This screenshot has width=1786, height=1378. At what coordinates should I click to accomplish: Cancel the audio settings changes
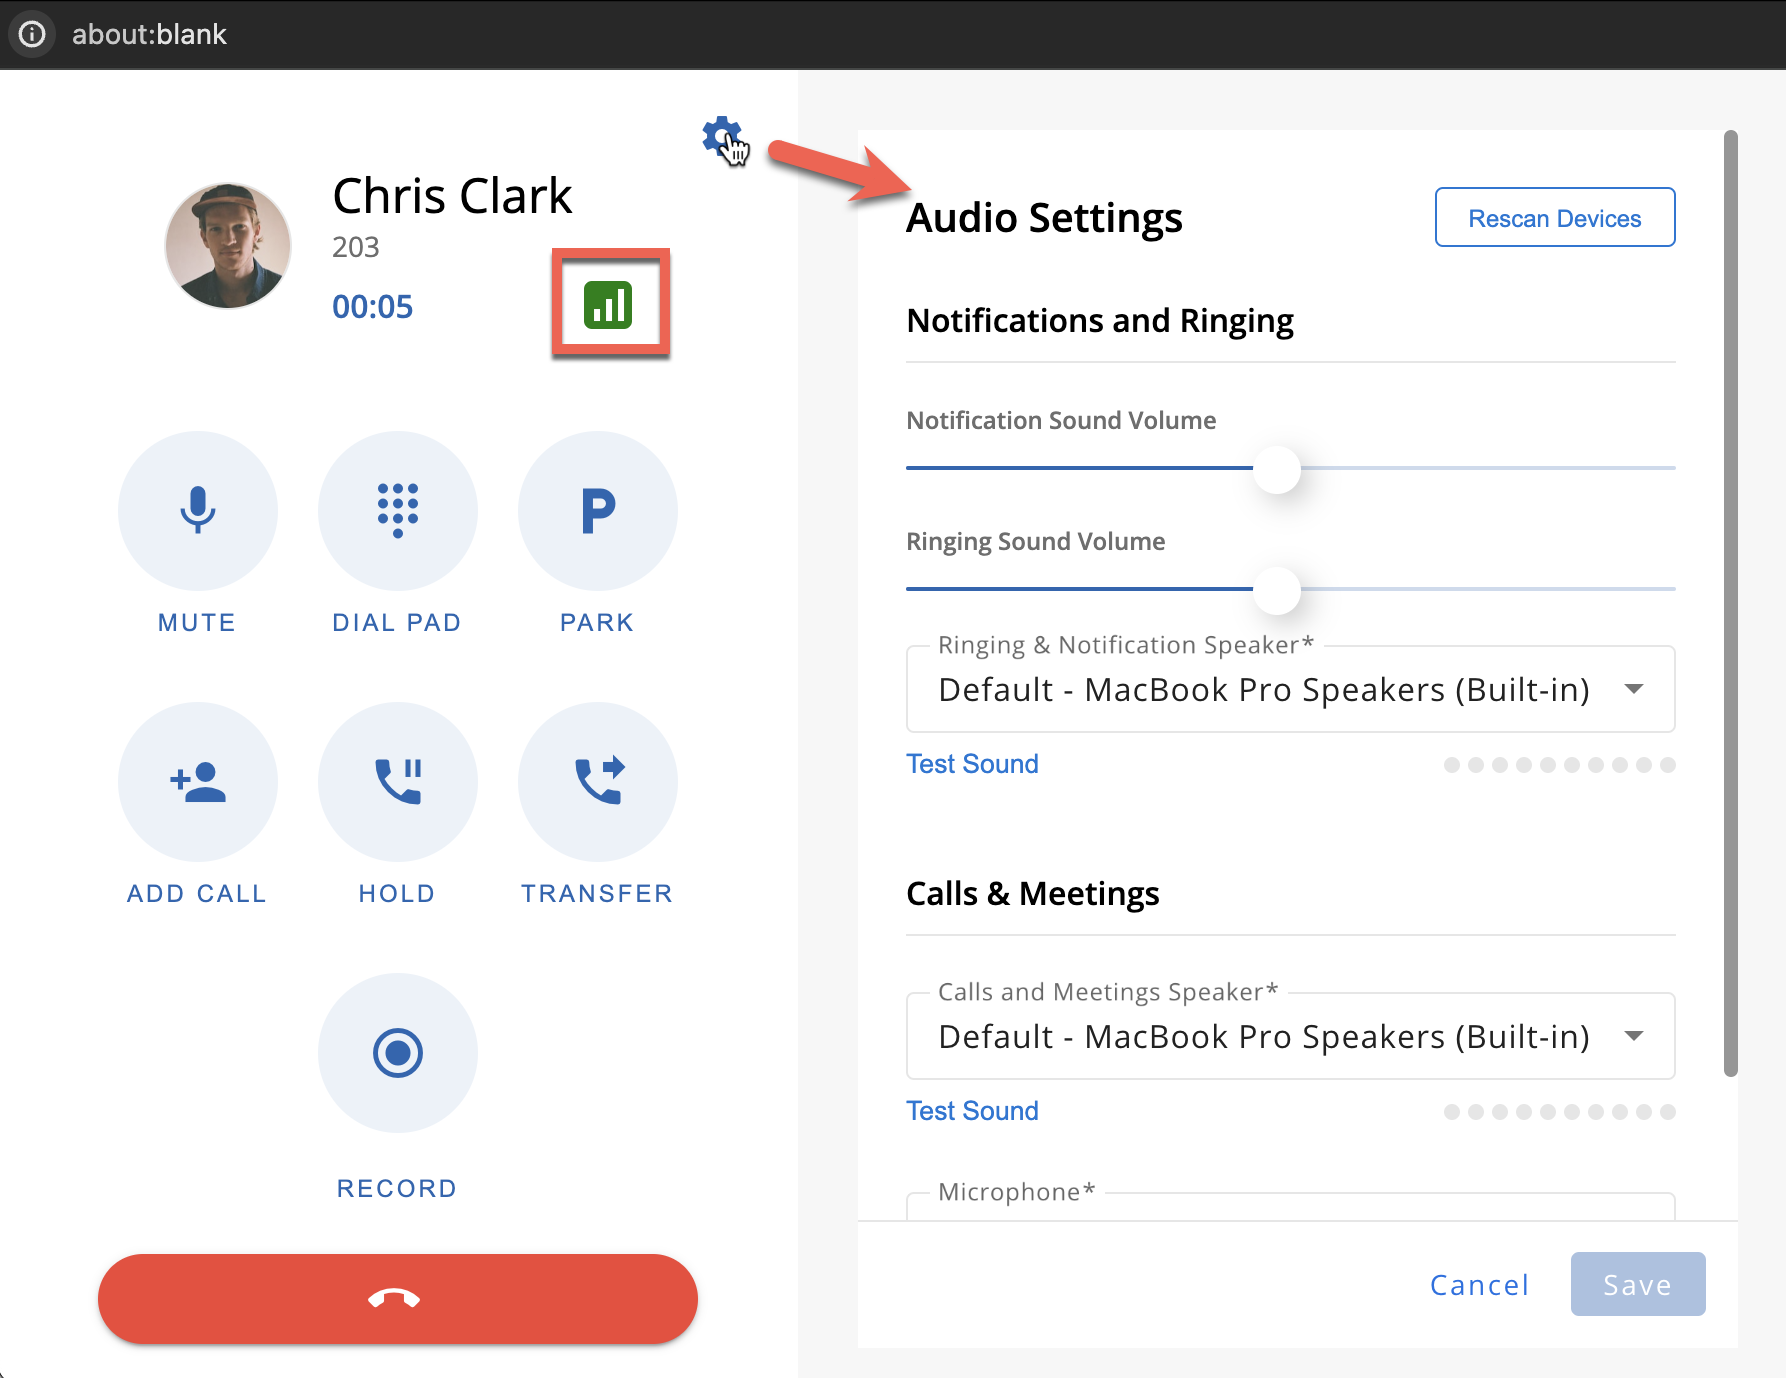point(1479,1285)
